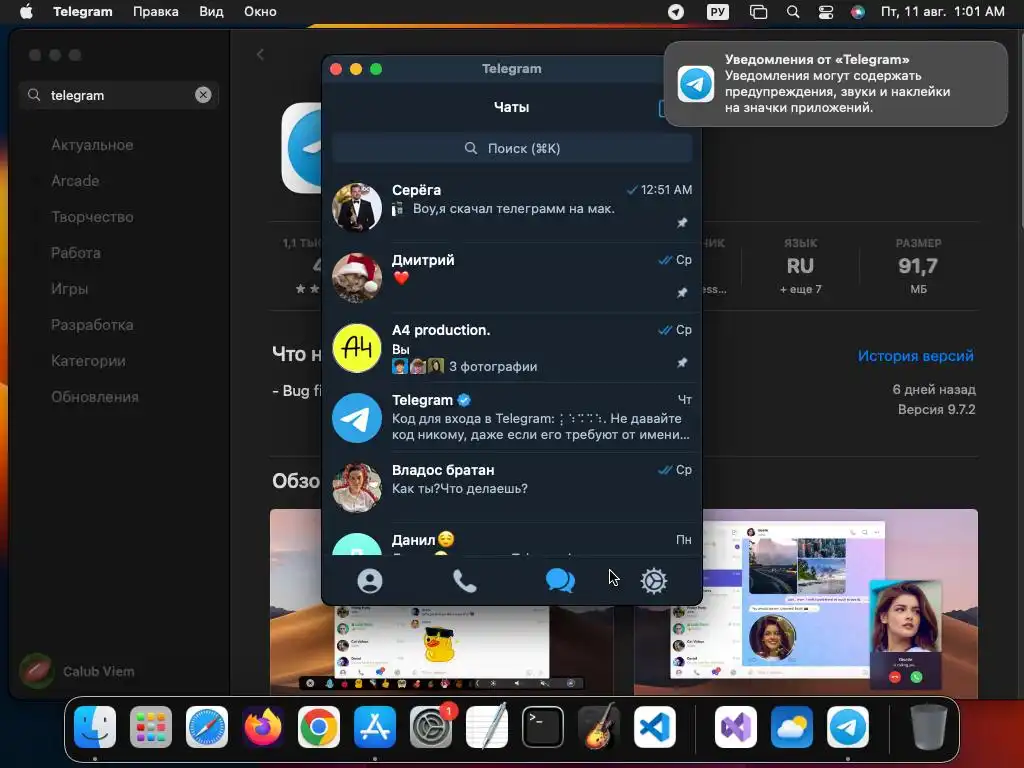Open Правка menu
The height and width of the screenshot is (768, 1024).
[x=155, y=12]
